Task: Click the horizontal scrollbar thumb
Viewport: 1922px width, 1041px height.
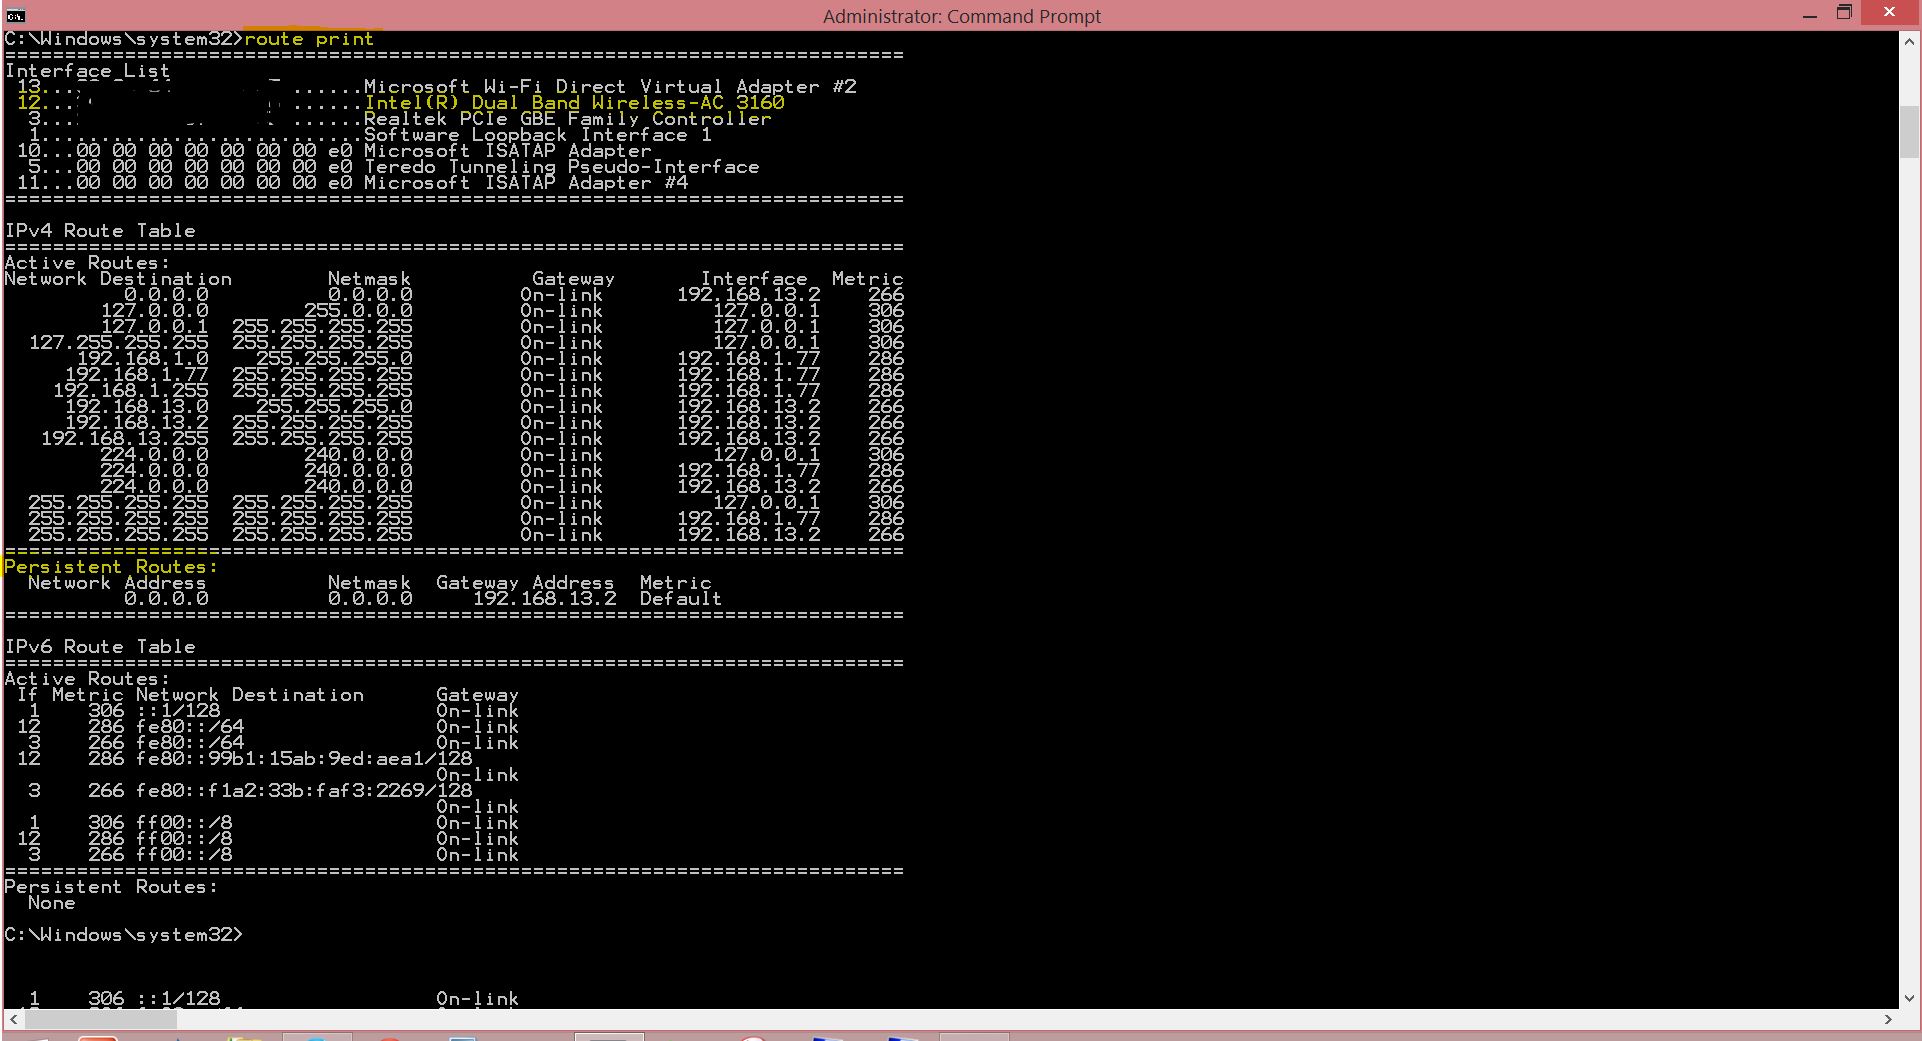Action: [x=100, y=1019]
